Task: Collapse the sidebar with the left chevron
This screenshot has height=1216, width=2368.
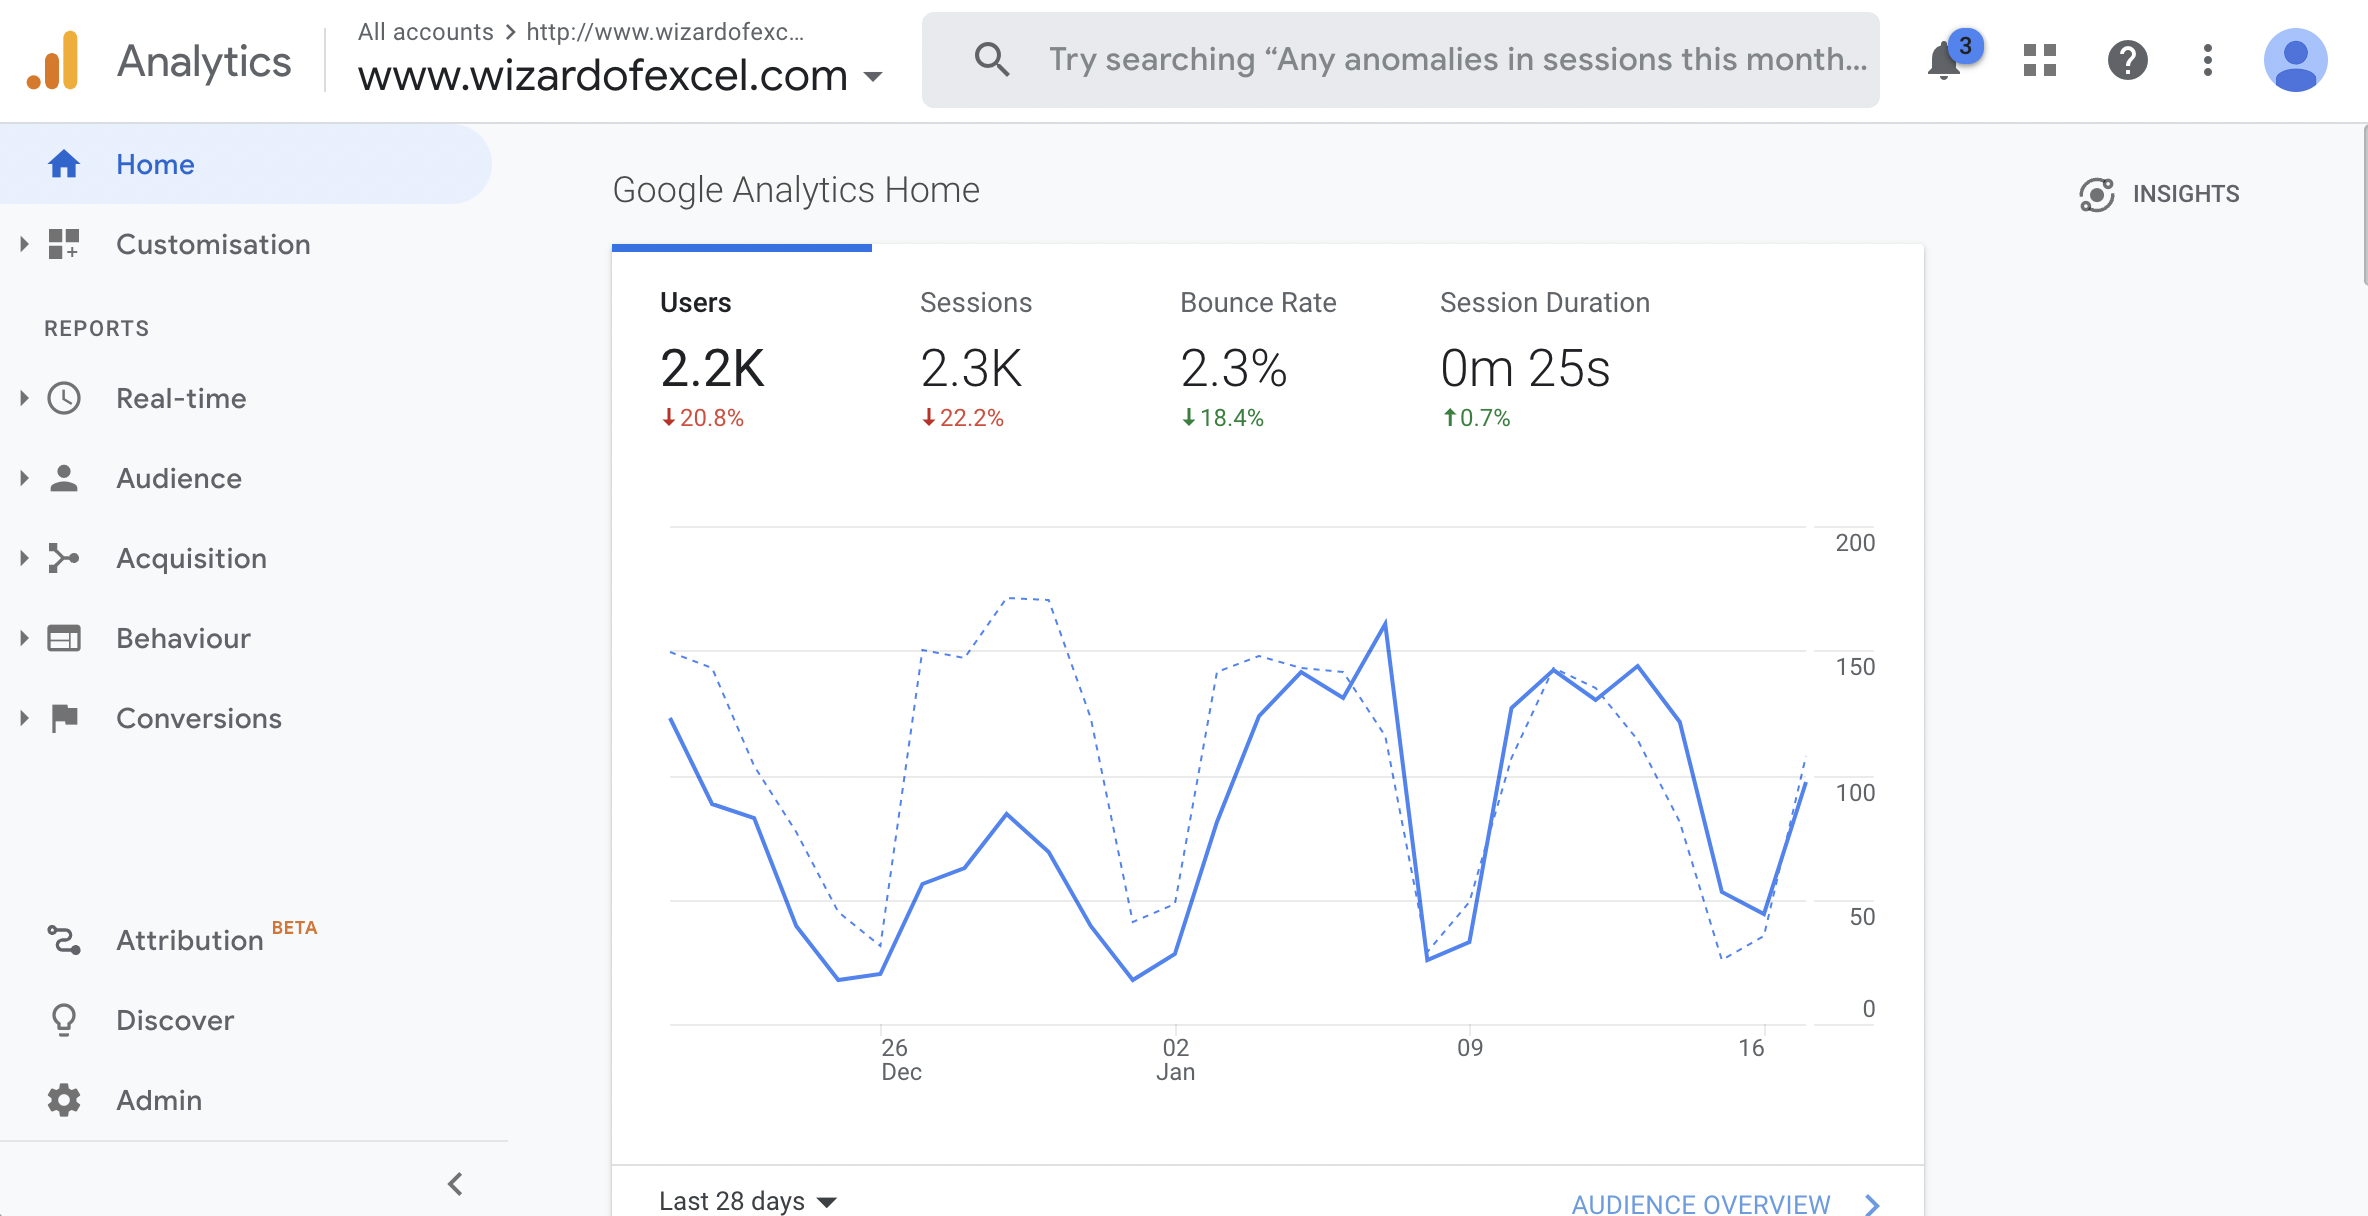Action: tap(455, 1184)
